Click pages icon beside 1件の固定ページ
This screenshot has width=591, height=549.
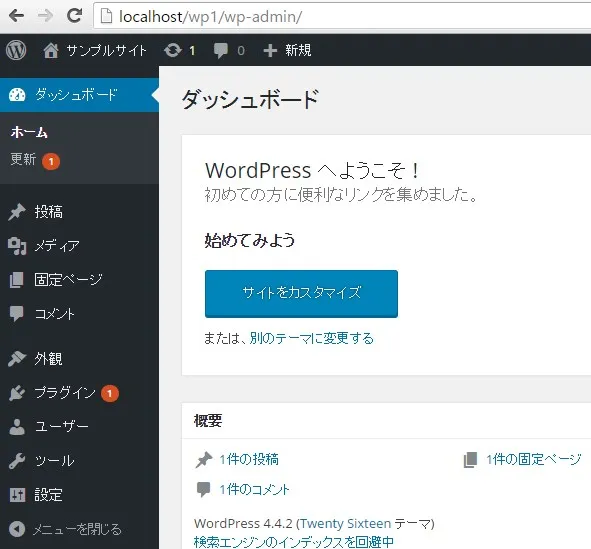click(470, 460)
